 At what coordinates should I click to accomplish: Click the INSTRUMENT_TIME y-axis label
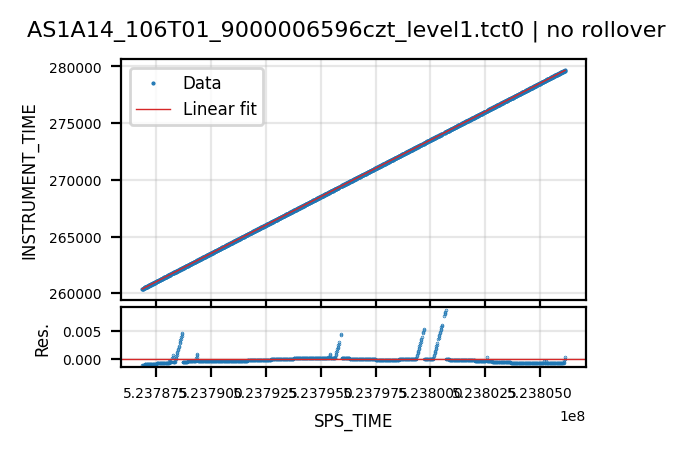(x=29, y=182)
